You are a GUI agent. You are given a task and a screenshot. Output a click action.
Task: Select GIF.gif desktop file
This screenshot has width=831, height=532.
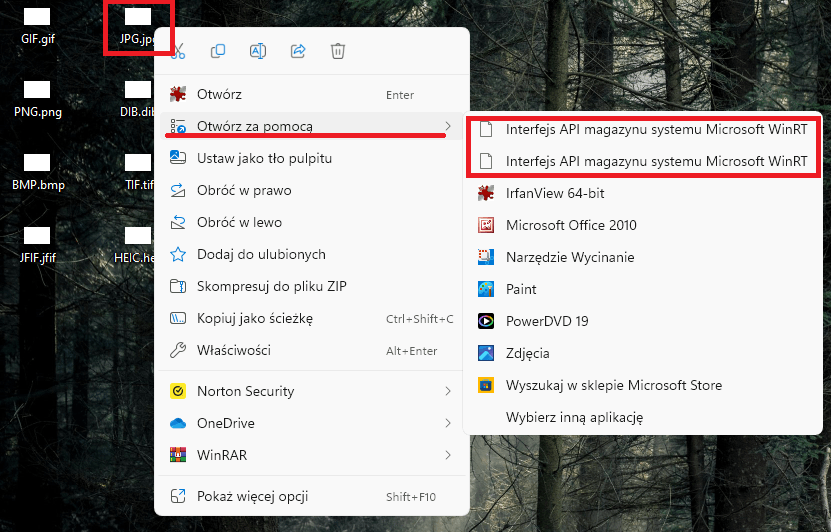coord(37,26)
